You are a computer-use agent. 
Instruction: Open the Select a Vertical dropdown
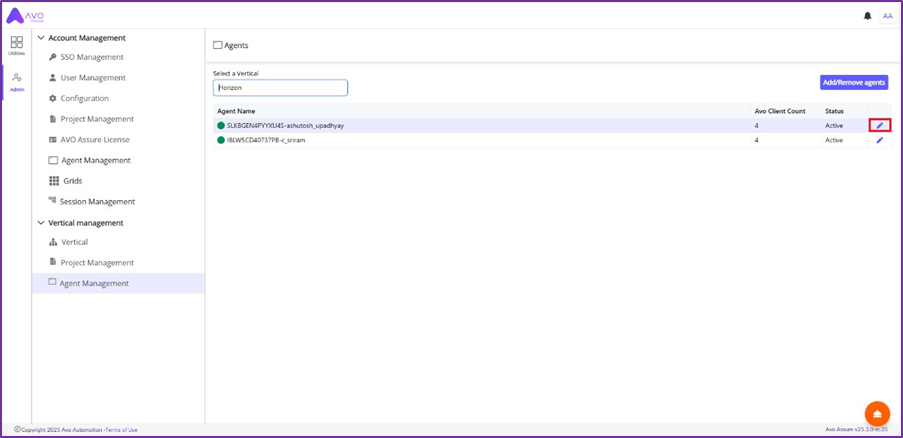click(280, 88)
